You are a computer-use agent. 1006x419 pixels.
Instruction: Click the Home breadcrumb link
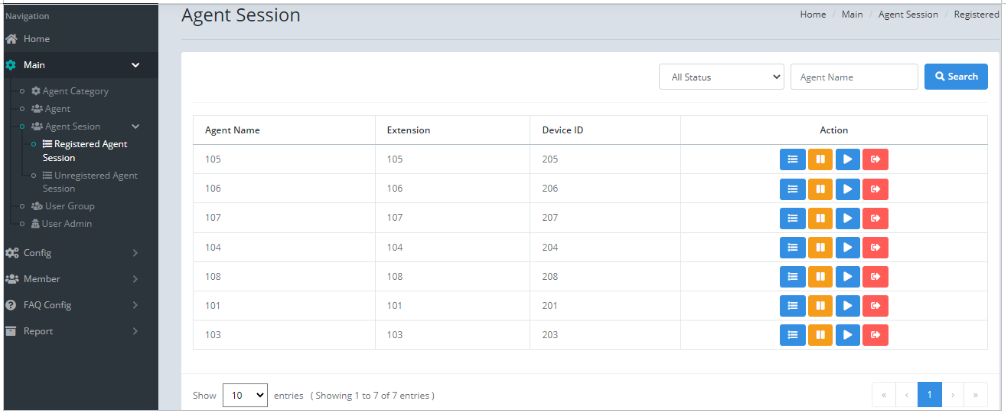click(x=812, y=15)
